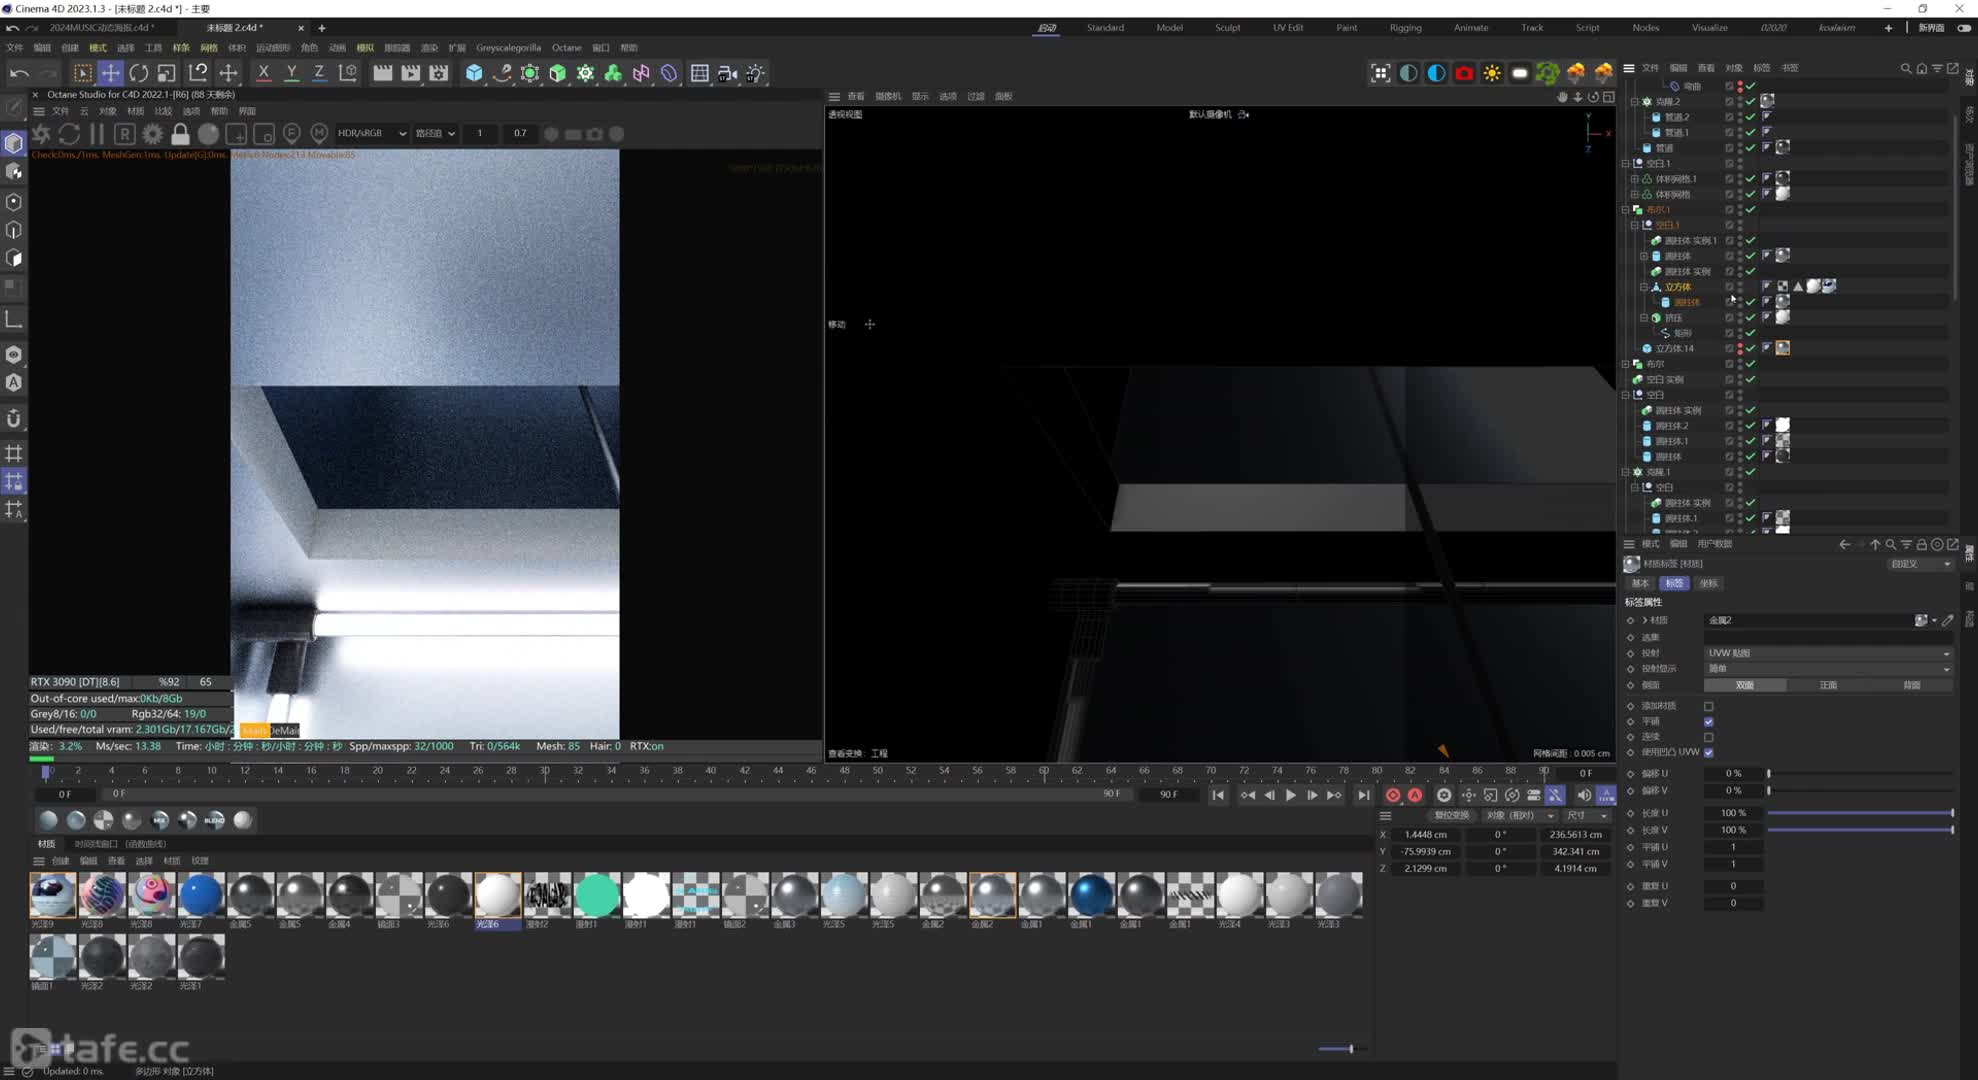This screenshot has width=1978, height=1080.
Task: Click render view clapperboard icon
Action: pyautogui.click(x=382, y=73)
